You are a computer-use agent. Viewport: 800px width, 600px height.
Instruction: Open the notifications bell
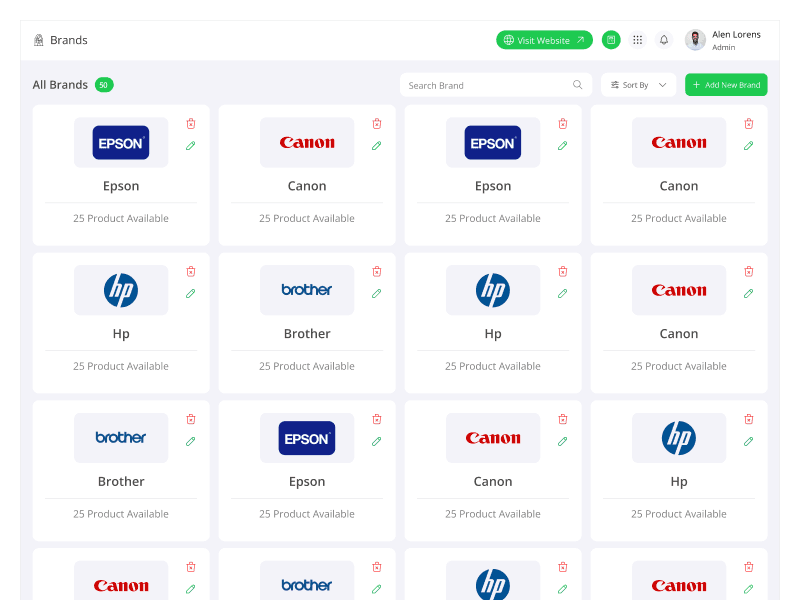point(664,40)
